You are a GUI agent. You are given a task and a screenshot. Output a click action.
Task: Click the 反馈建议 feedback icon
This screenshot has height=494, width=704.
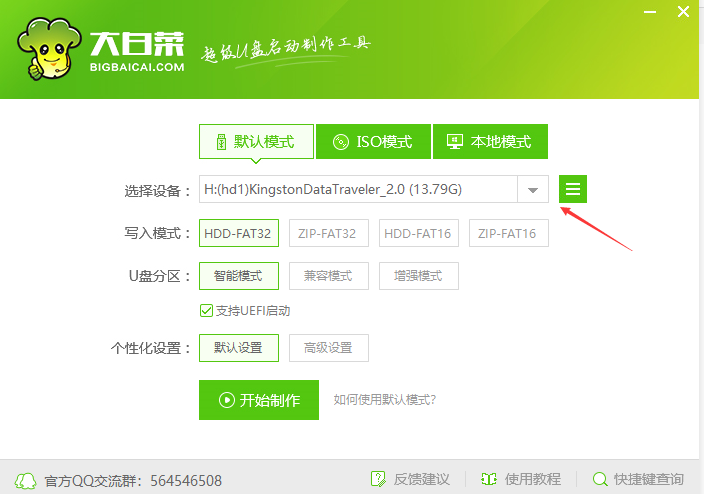378,479
